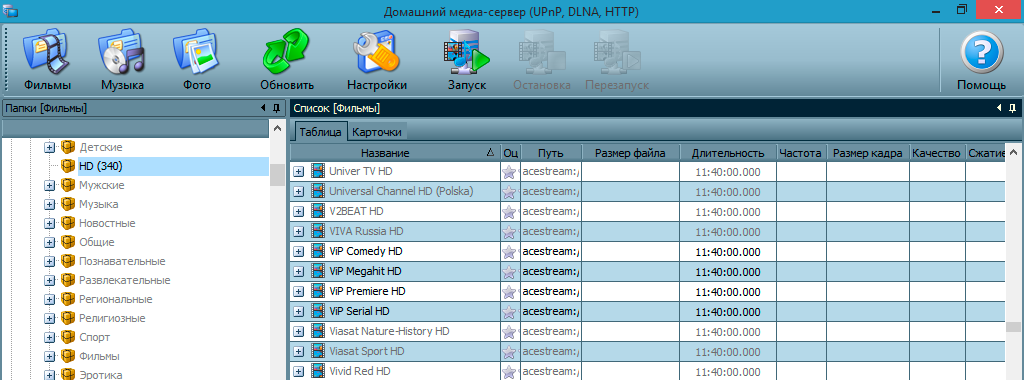
Task: Expand the Мужские folder
Action: click(50, 185)
